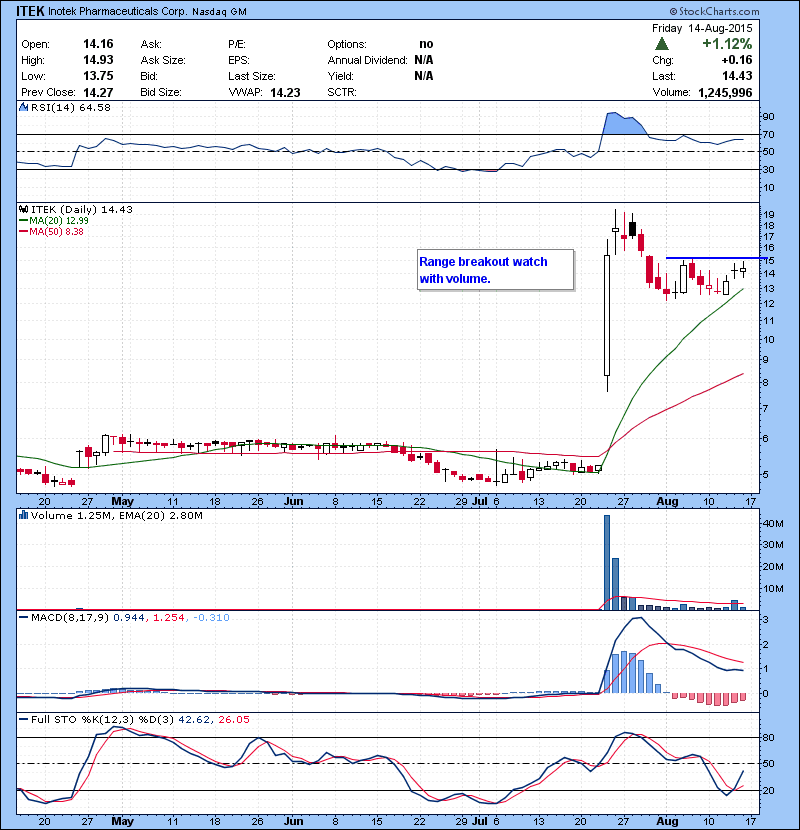Click the Last price 14.43 in header
The width and height of the screenshot is (800, 830).
point(737,76)
